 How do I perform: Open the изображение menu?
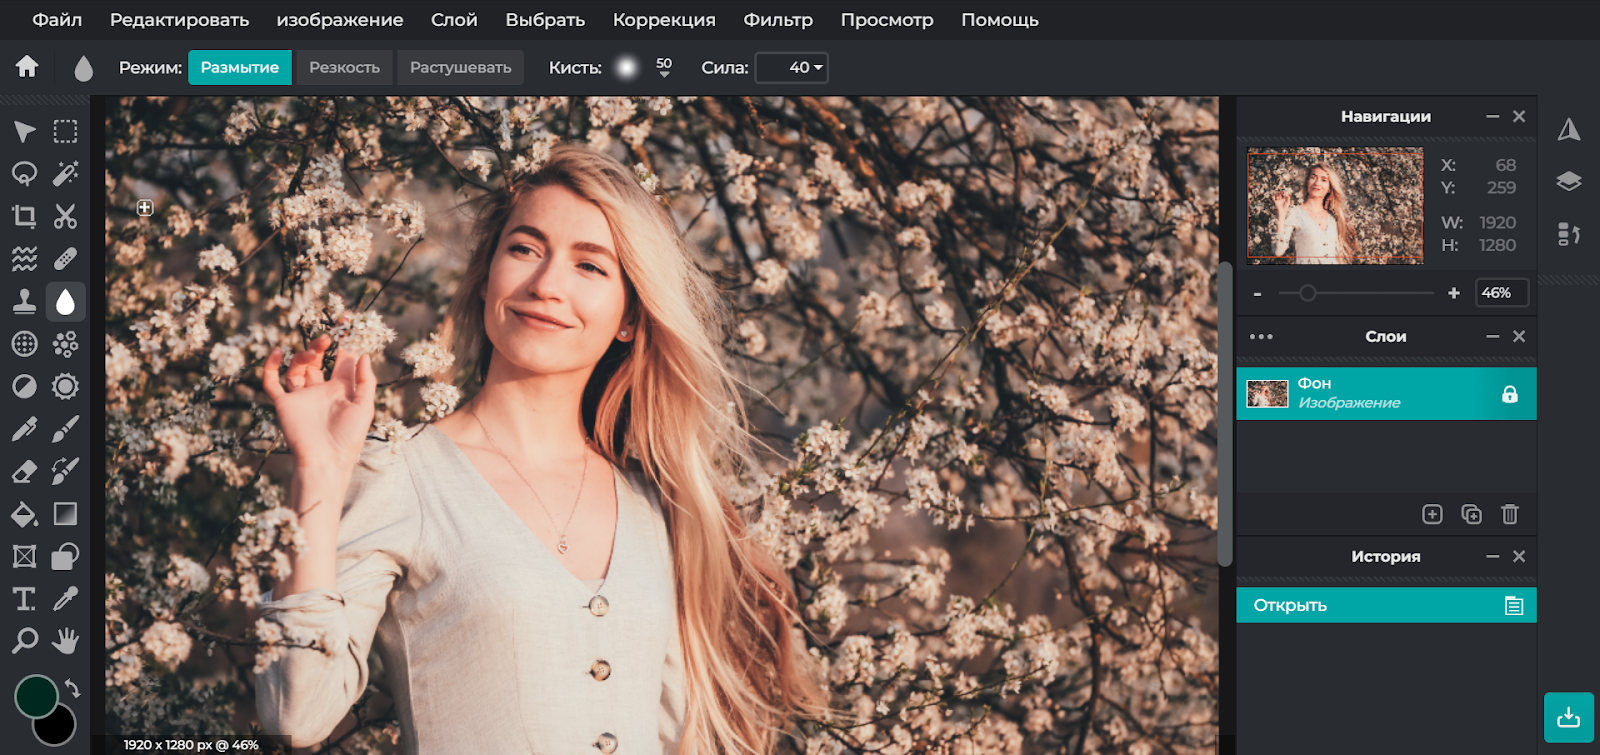pyautogui.click(x=340, y=20)
